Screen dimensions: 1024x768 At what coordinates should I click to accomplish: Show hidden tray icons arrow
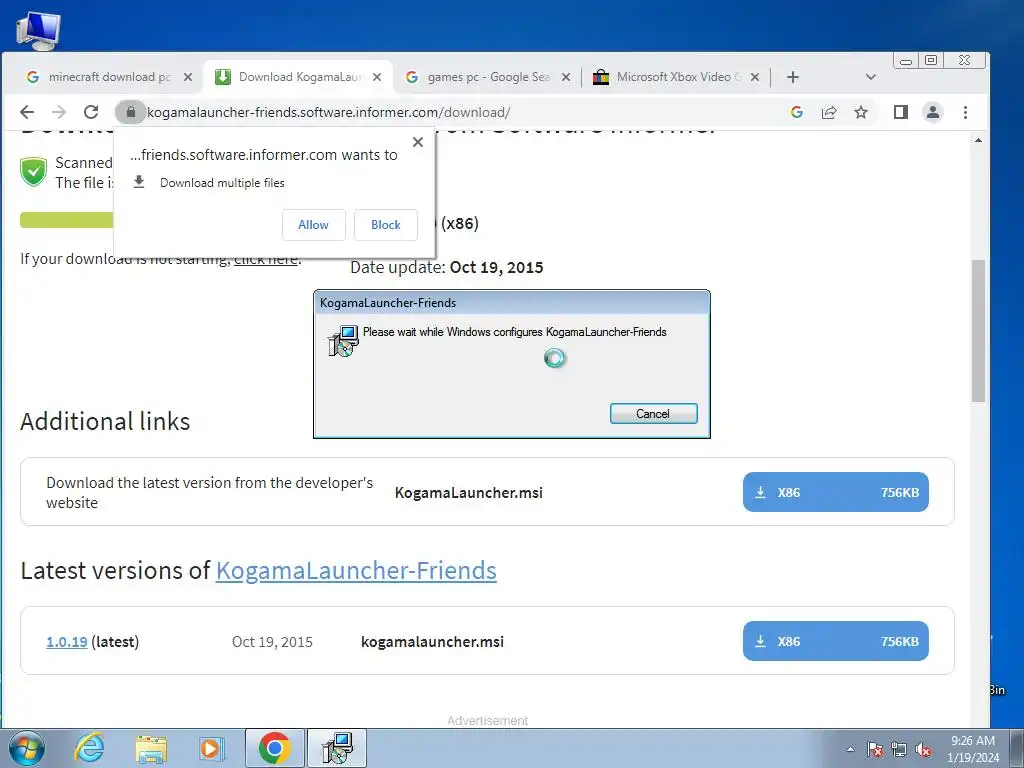850,749
